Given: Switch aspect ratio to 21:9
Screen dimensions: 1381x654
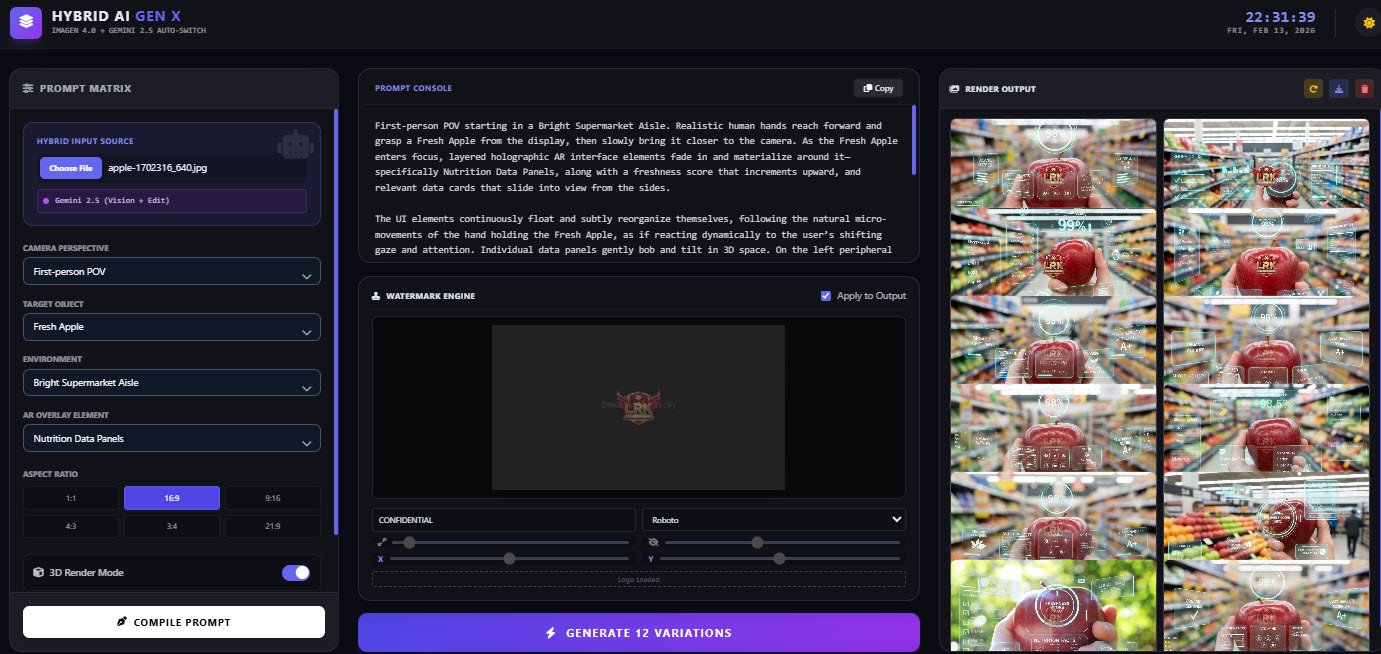Looking at the screenshot, I should (x=273, y=527).
